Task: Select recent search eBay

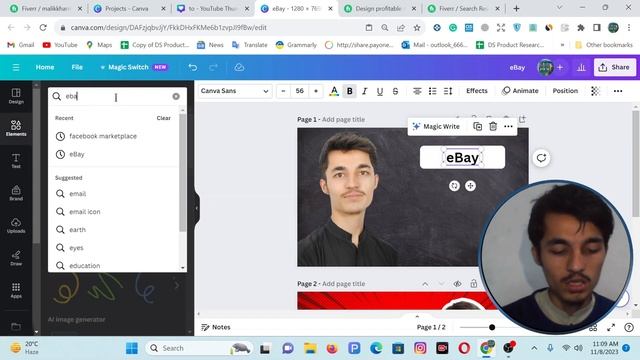Action: click(77, 154)
